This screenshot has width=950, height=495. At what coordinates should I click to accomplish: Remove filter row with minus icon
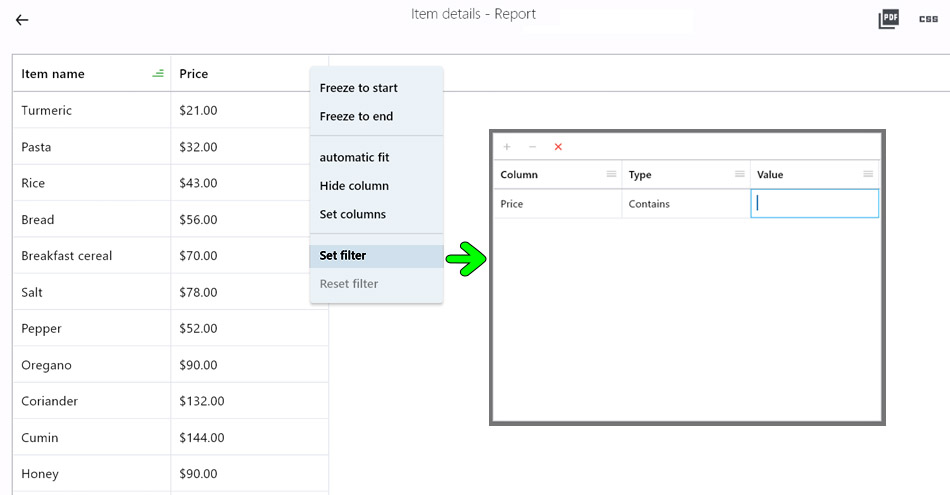[x=532, y=147]
